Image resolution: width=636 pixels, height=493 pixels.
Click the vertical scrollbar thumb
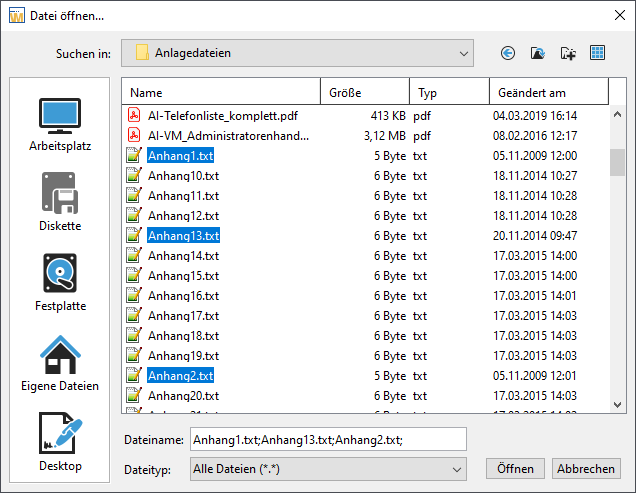pos(617,162)
